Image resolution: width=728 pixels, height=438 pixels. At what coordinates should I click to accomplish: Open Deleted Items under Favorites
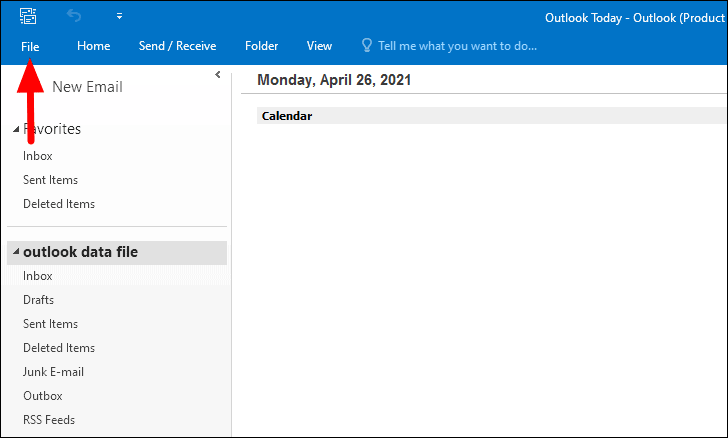[59, 204]
